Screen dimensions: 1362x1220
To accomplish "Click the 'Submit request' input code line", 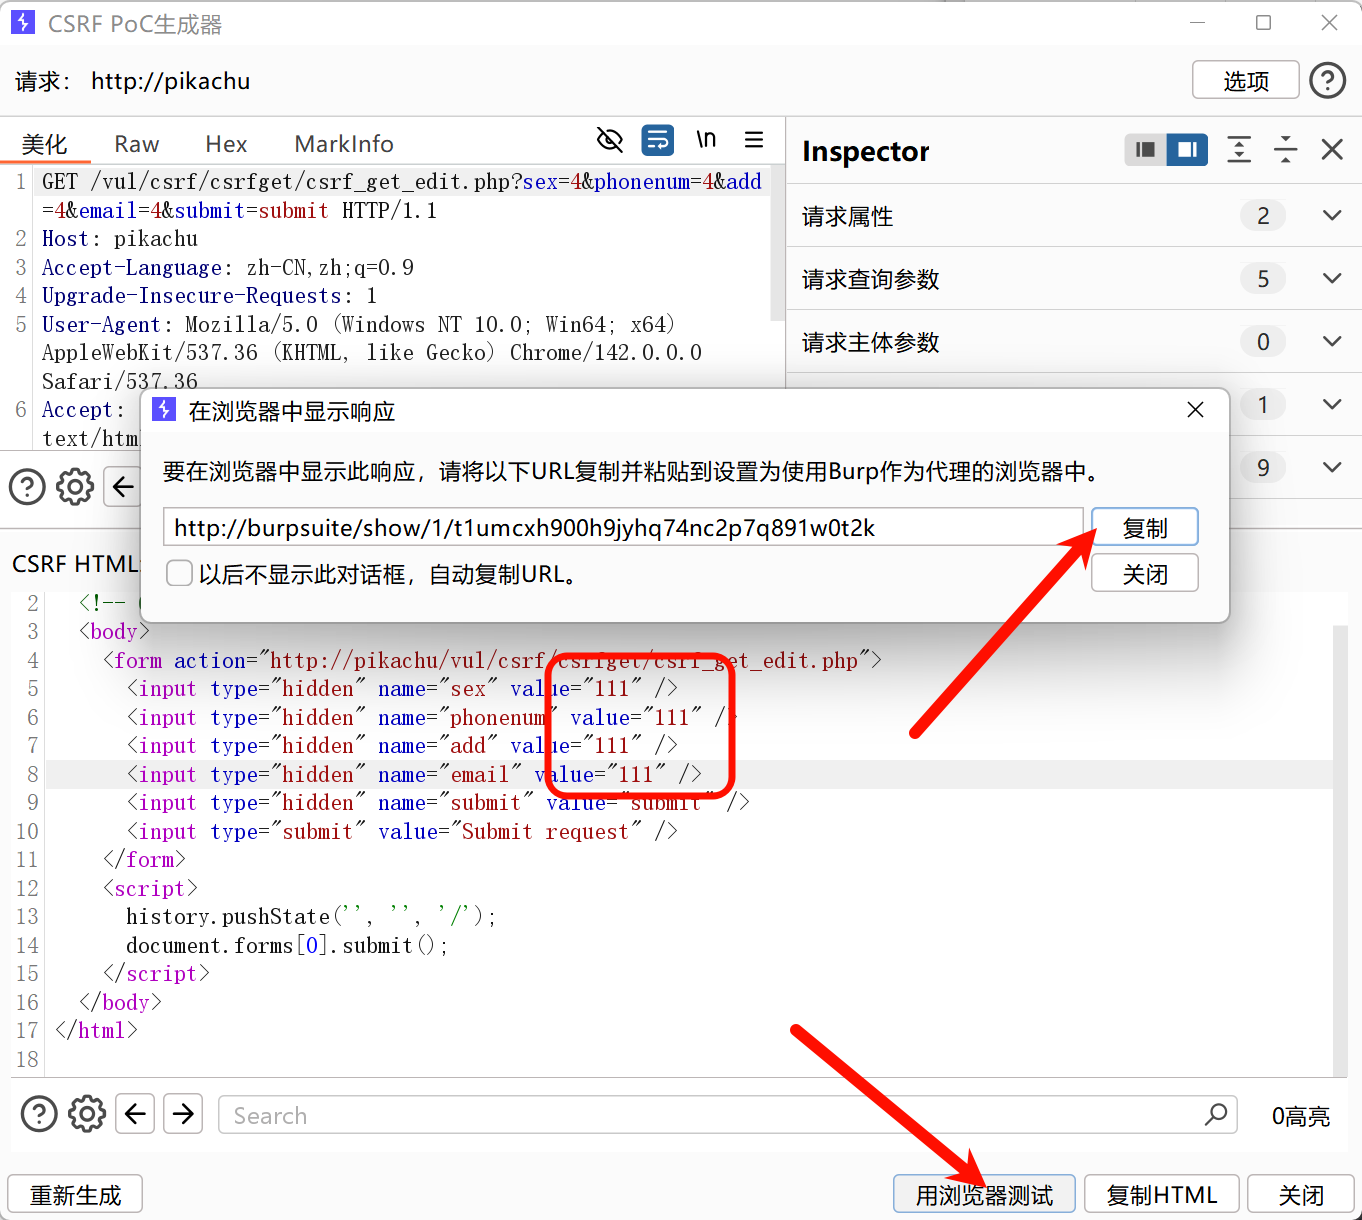I will click(x=402, y=831).
